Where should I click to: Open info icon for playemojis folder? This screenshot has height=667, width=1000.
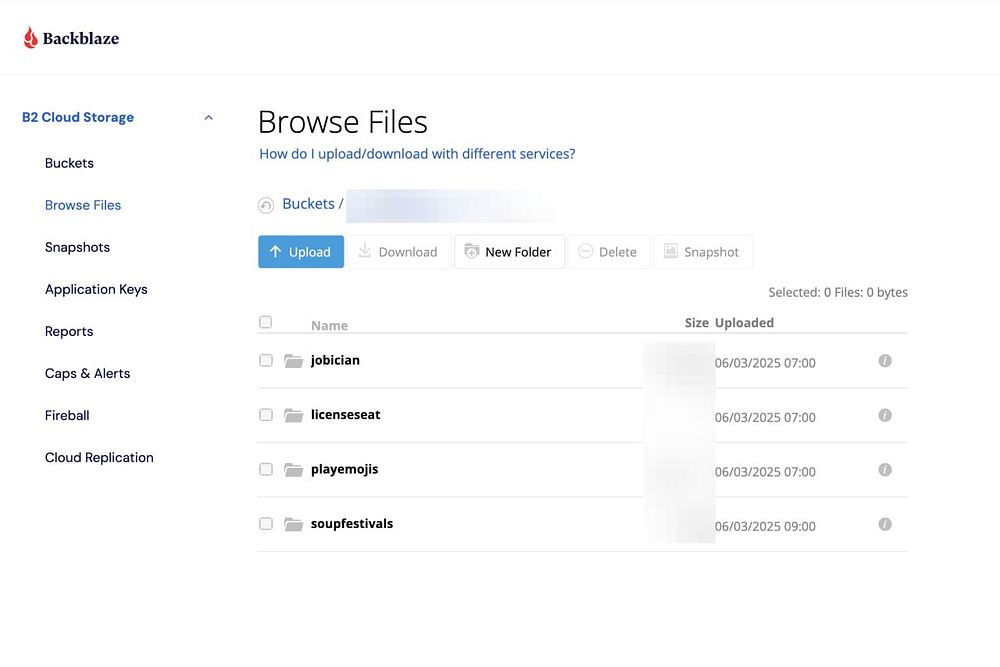coord(885,470)
